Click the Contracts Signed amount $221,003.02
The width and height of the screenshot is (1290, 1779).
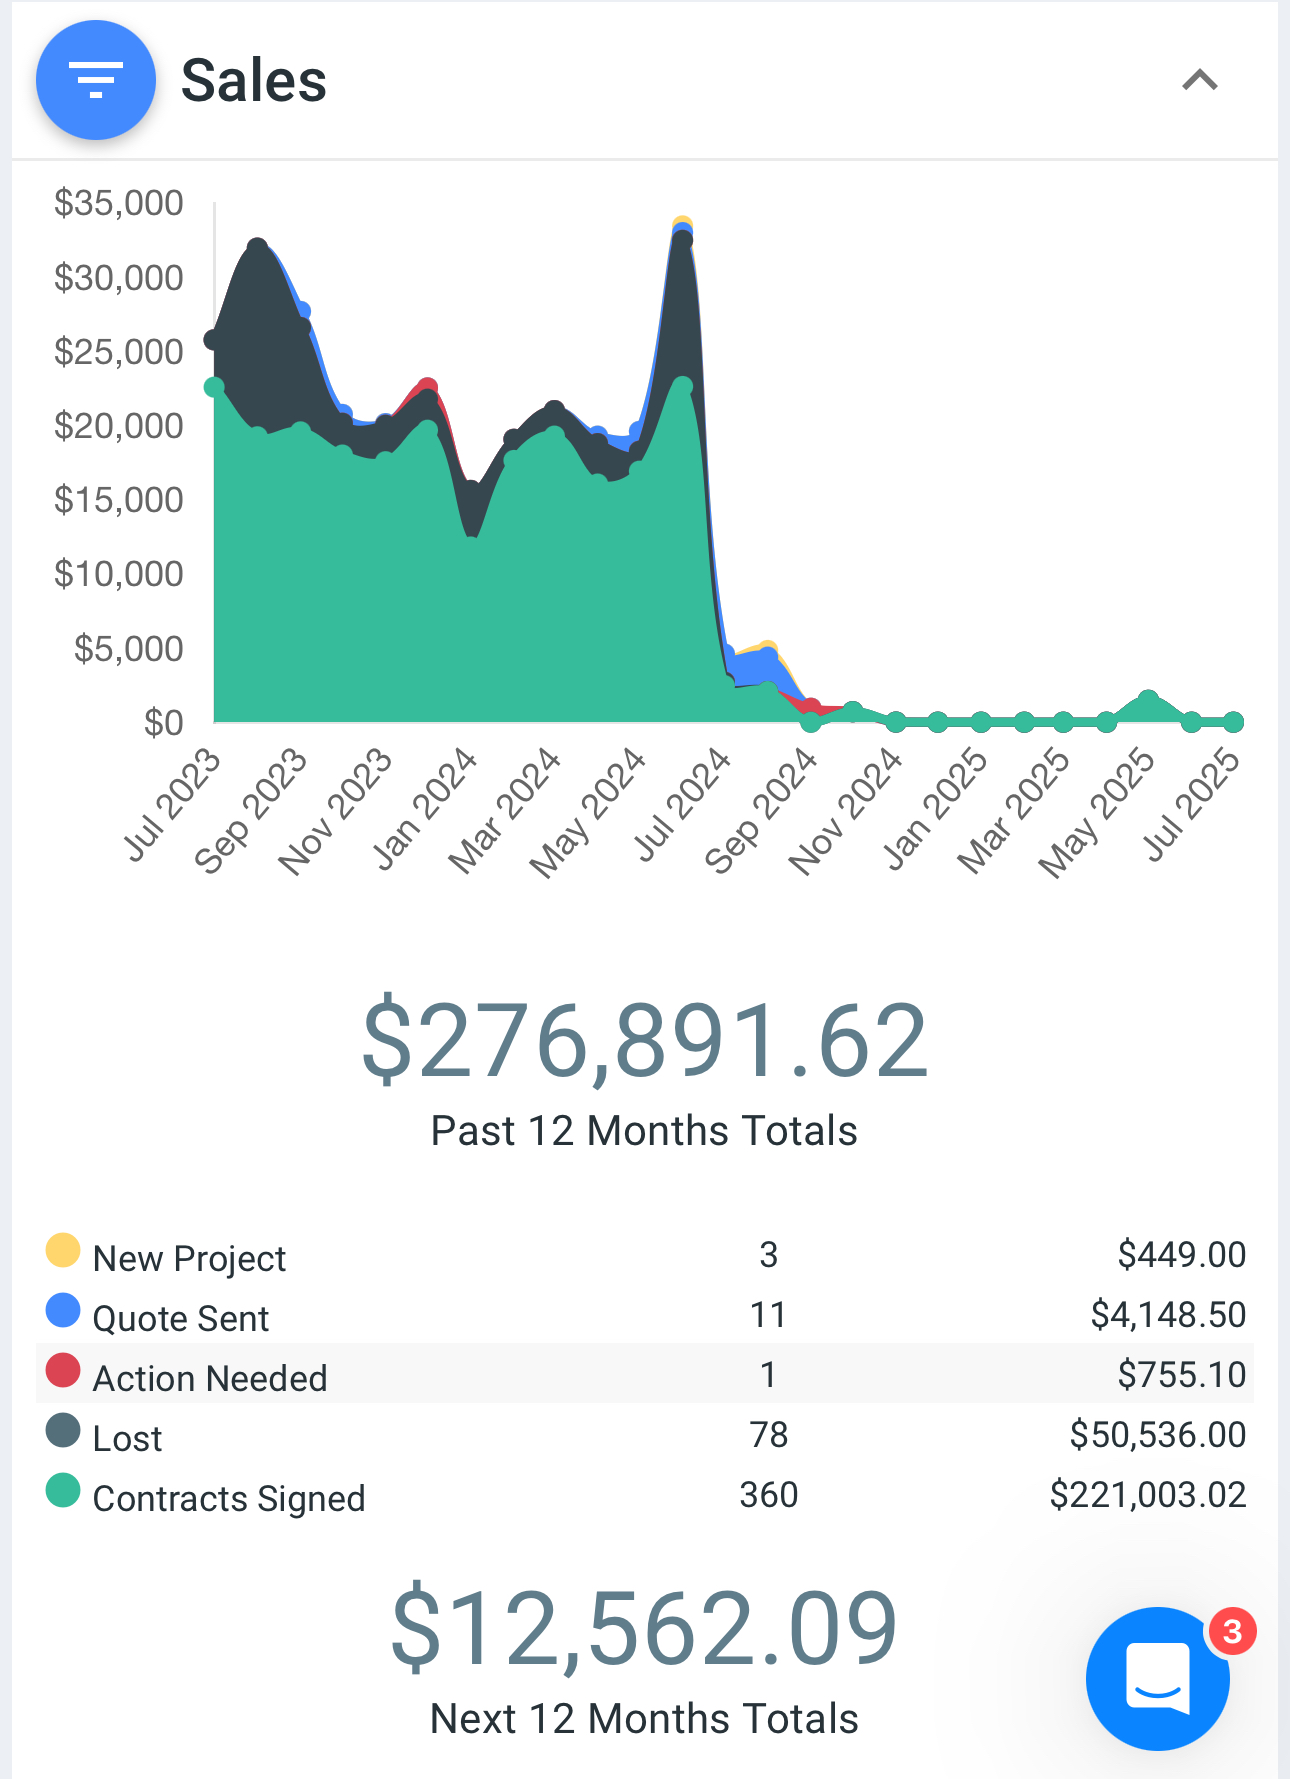pyautogui.click(x=1147, y=1495)
